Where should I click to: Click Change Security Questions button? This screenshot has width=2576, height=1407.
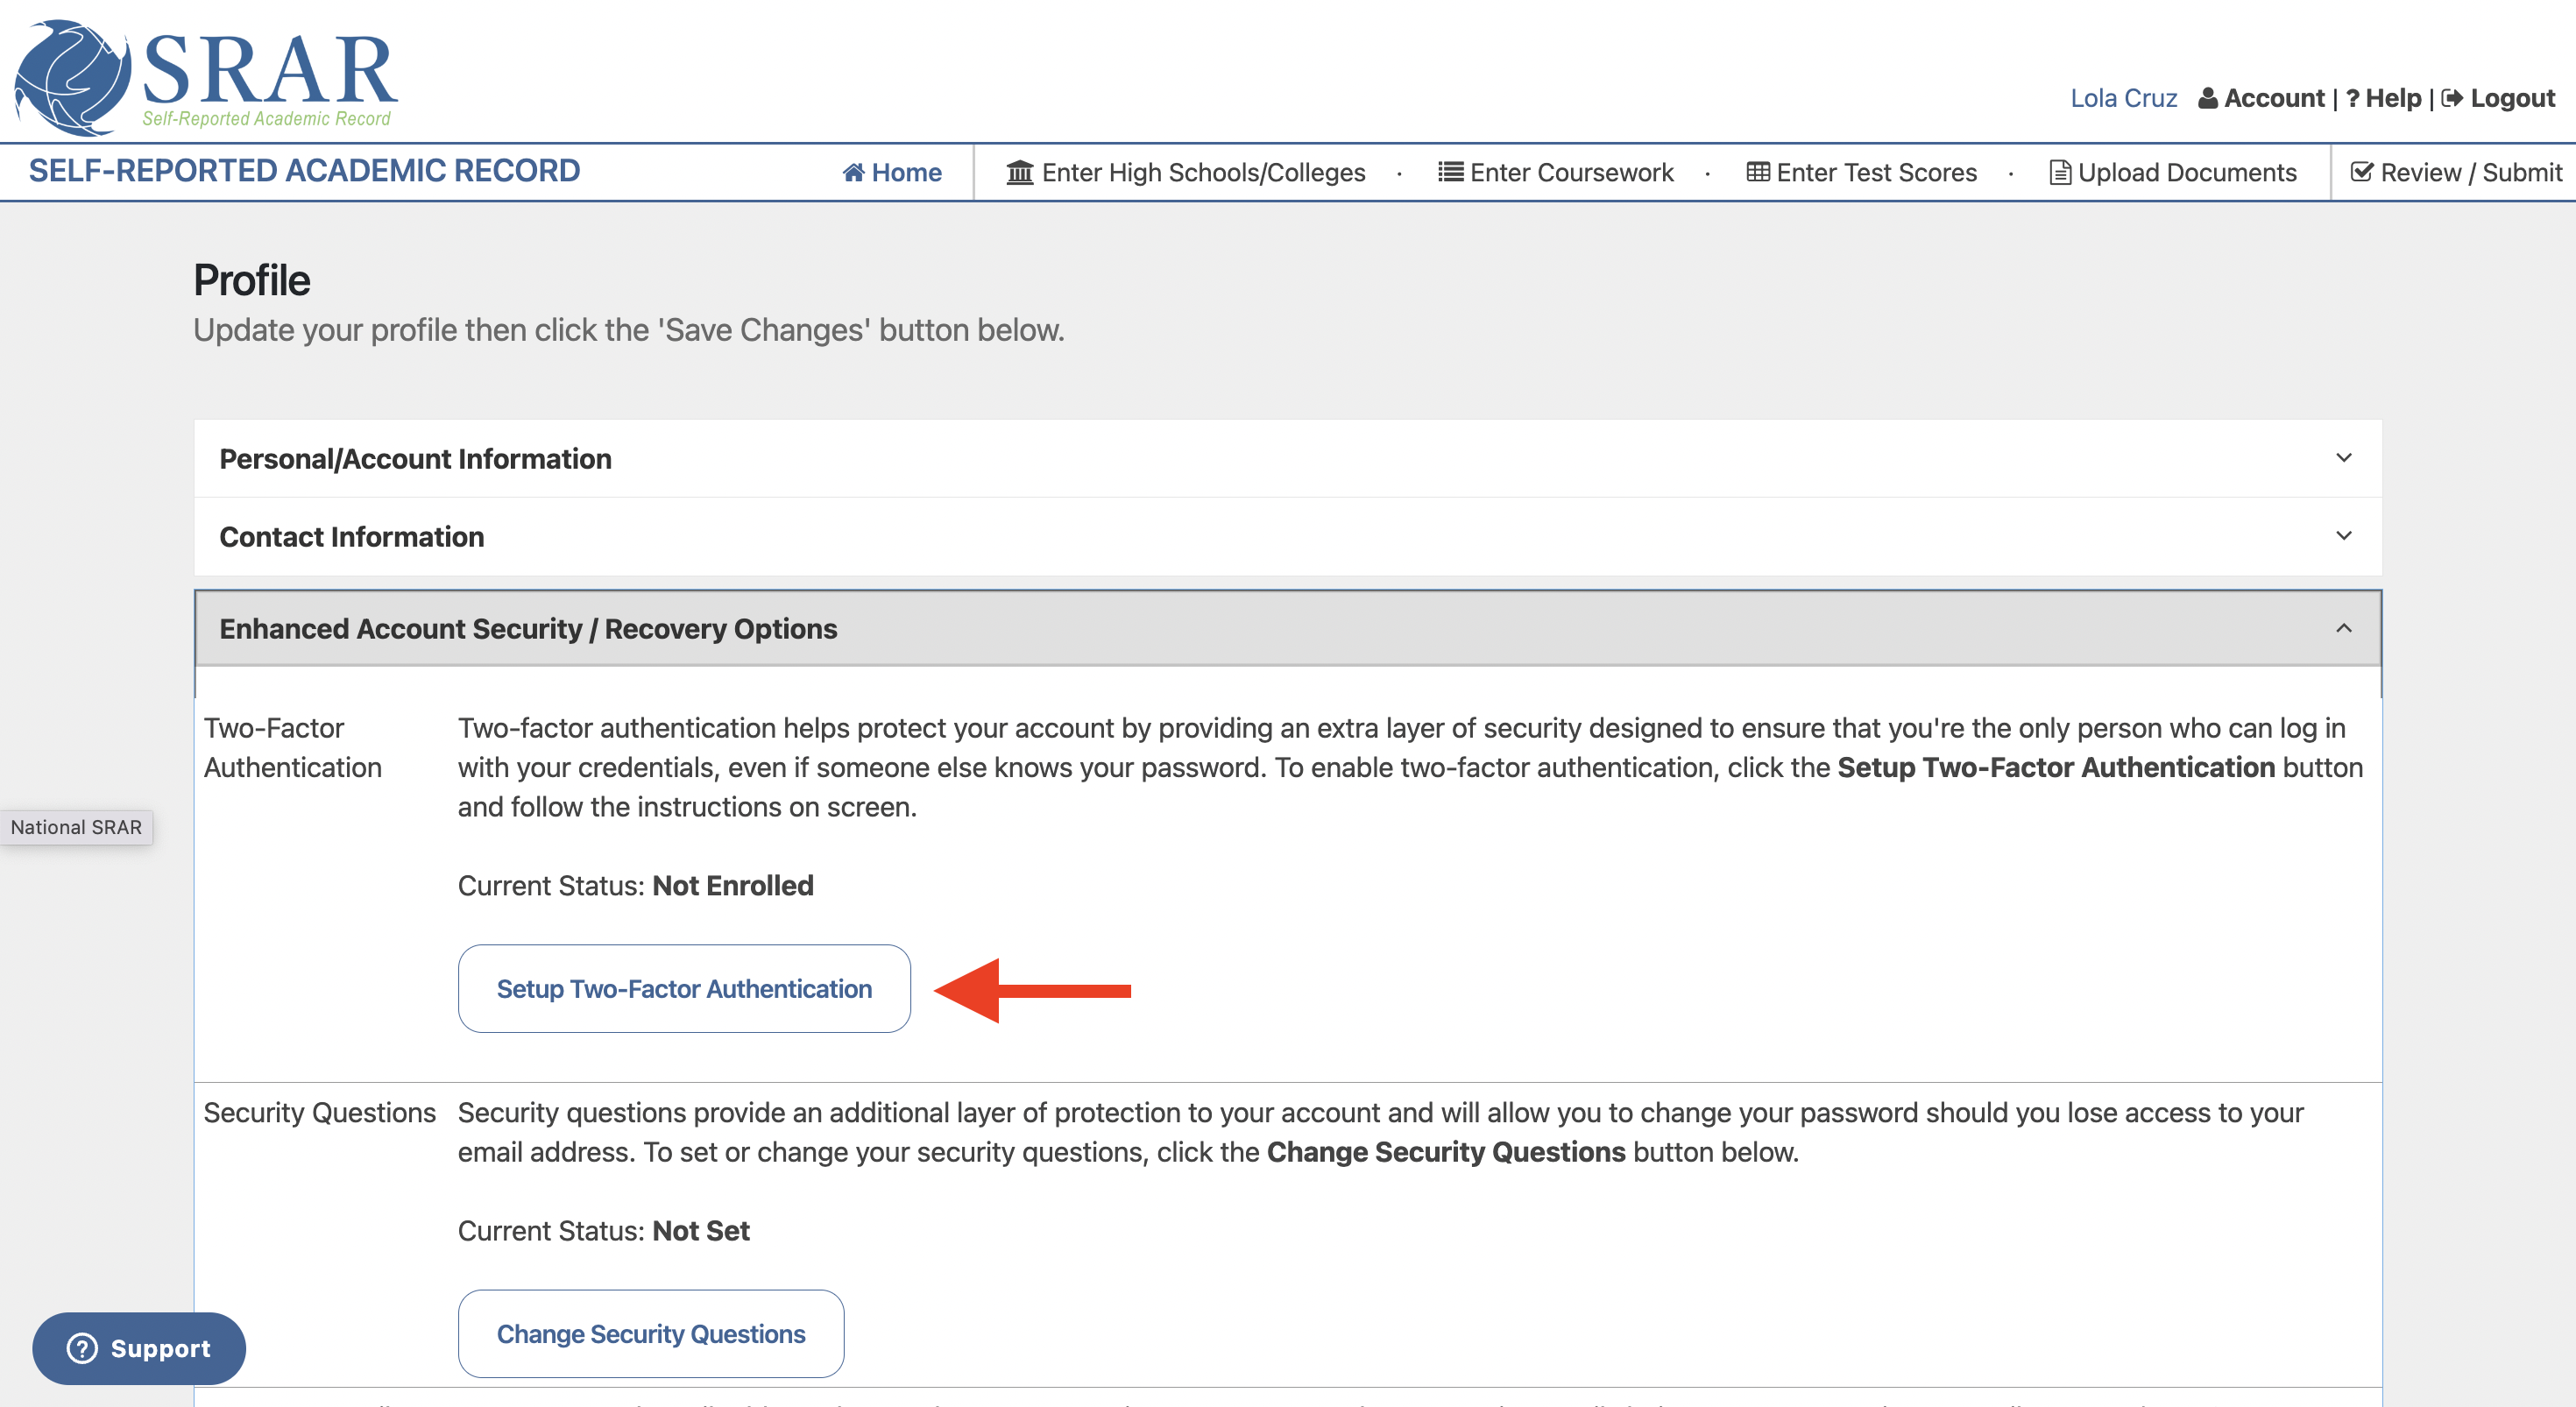651,1333
